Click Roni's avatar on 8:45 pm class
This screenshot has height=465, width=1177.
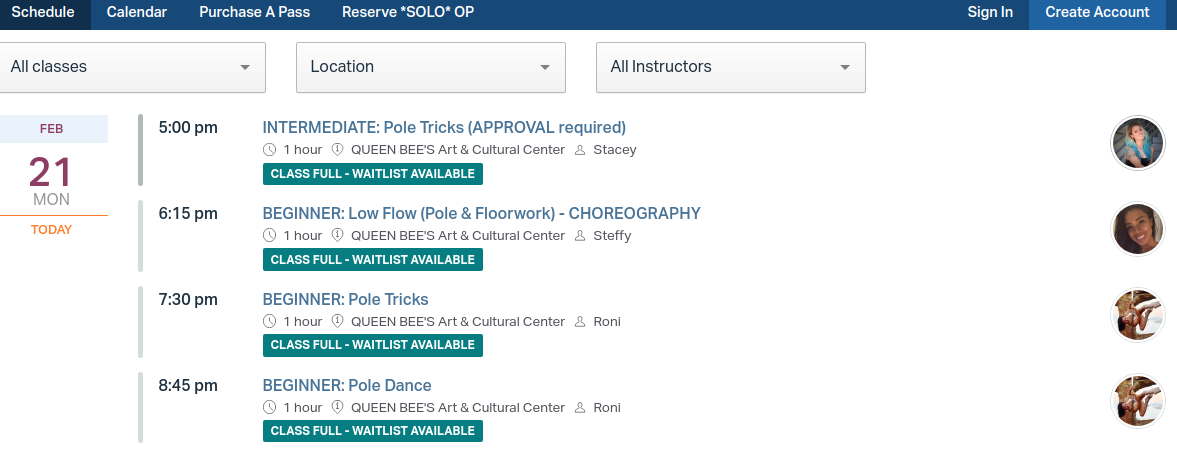click(x=1138, y=401)
